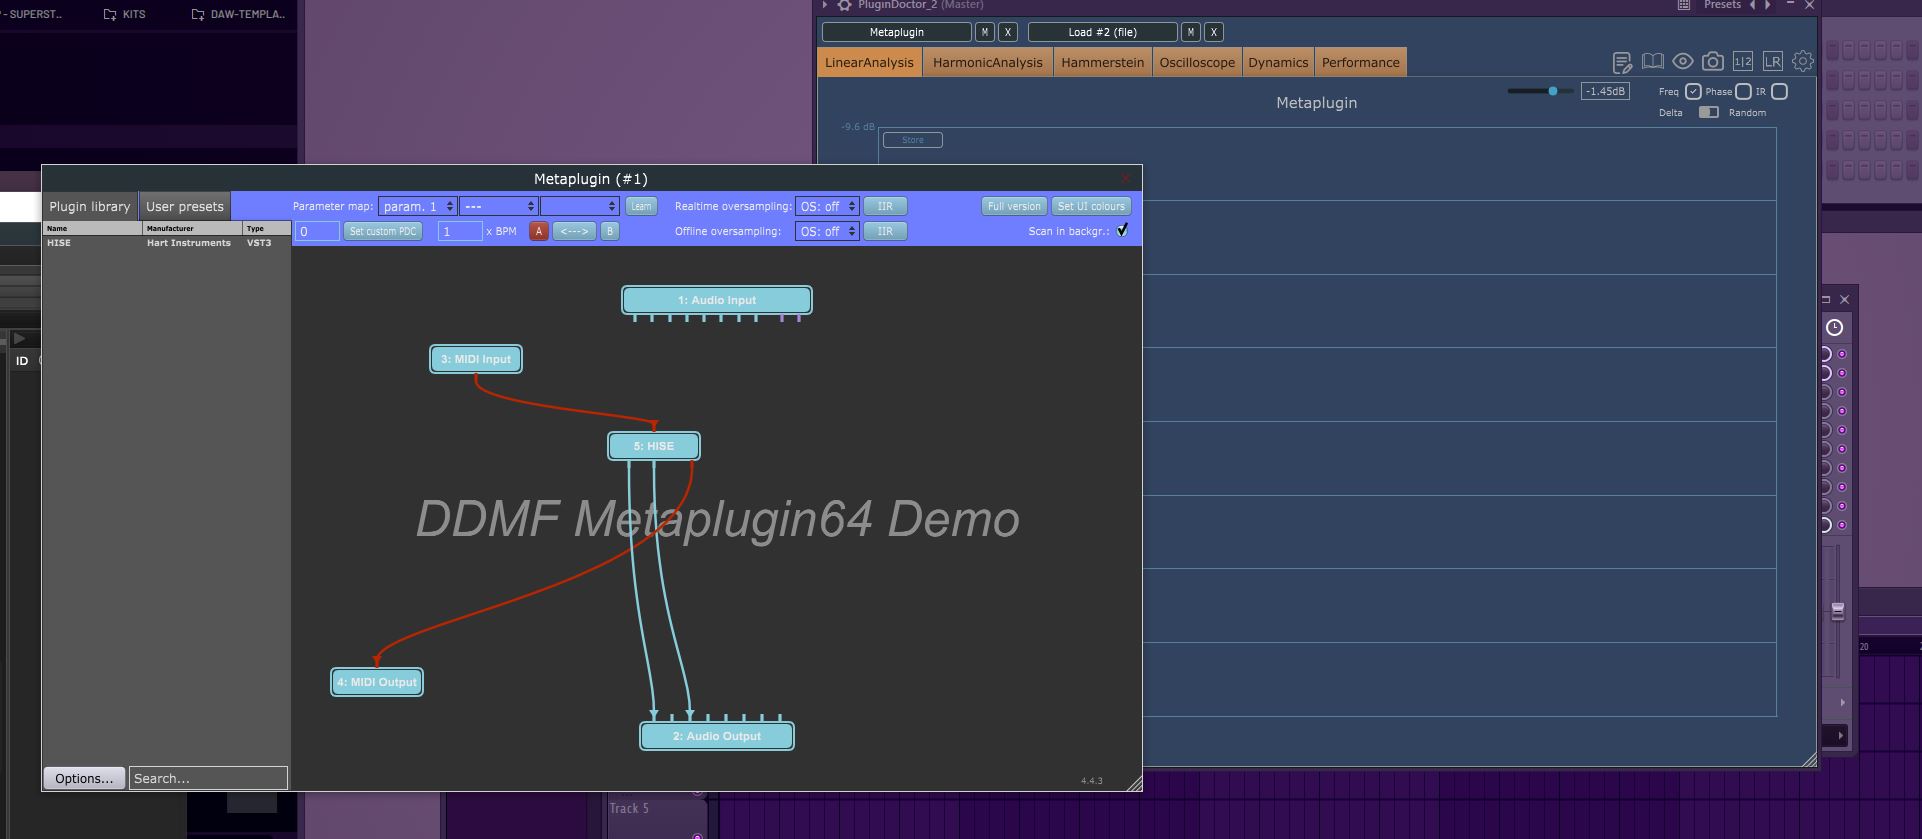
Task: Open the empty third parameter map dropdown
Action: coord(579,206)
